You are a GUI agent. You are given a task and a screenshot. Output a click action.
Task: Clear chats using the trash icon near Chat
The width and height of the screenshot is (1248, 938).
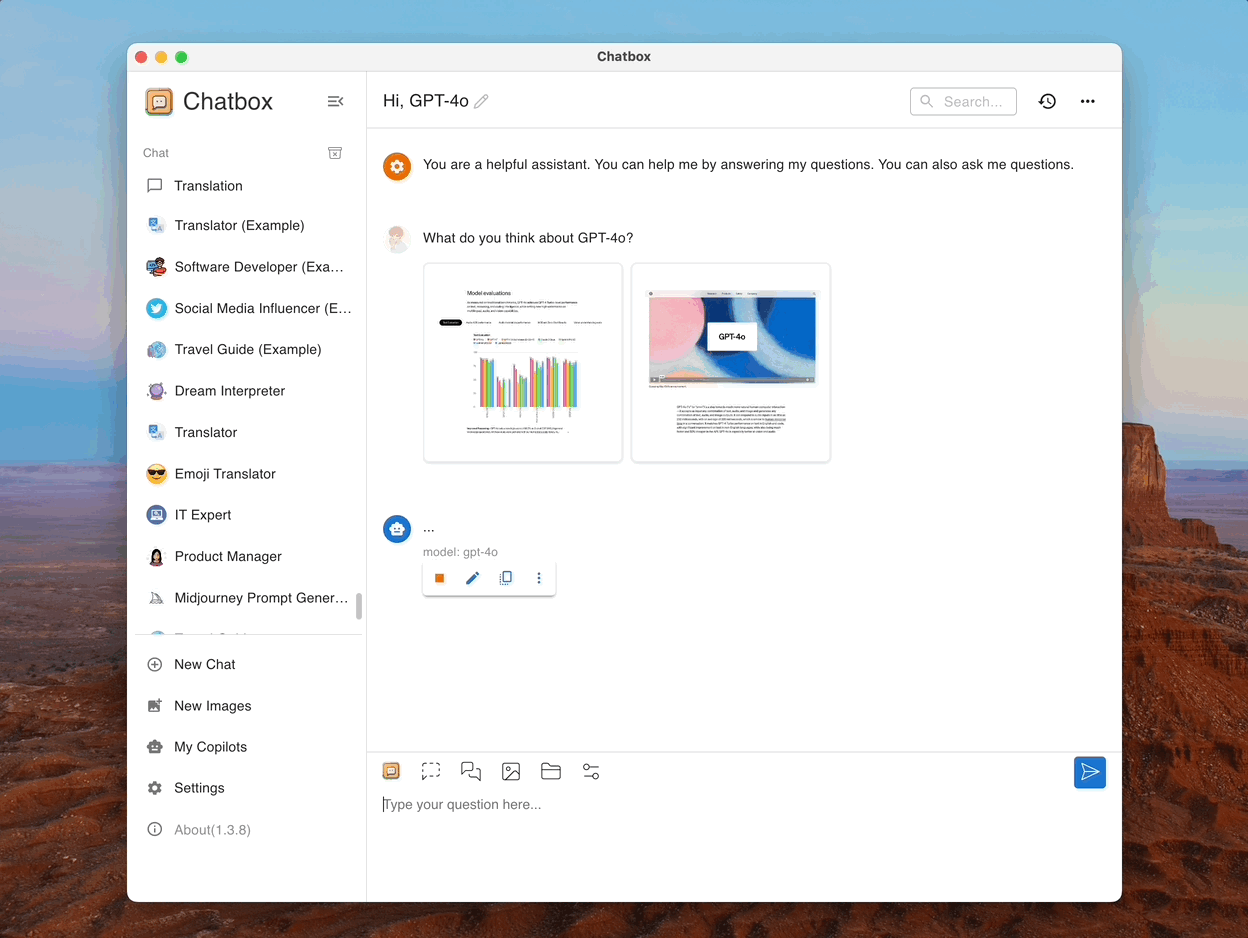pos(335,153)
